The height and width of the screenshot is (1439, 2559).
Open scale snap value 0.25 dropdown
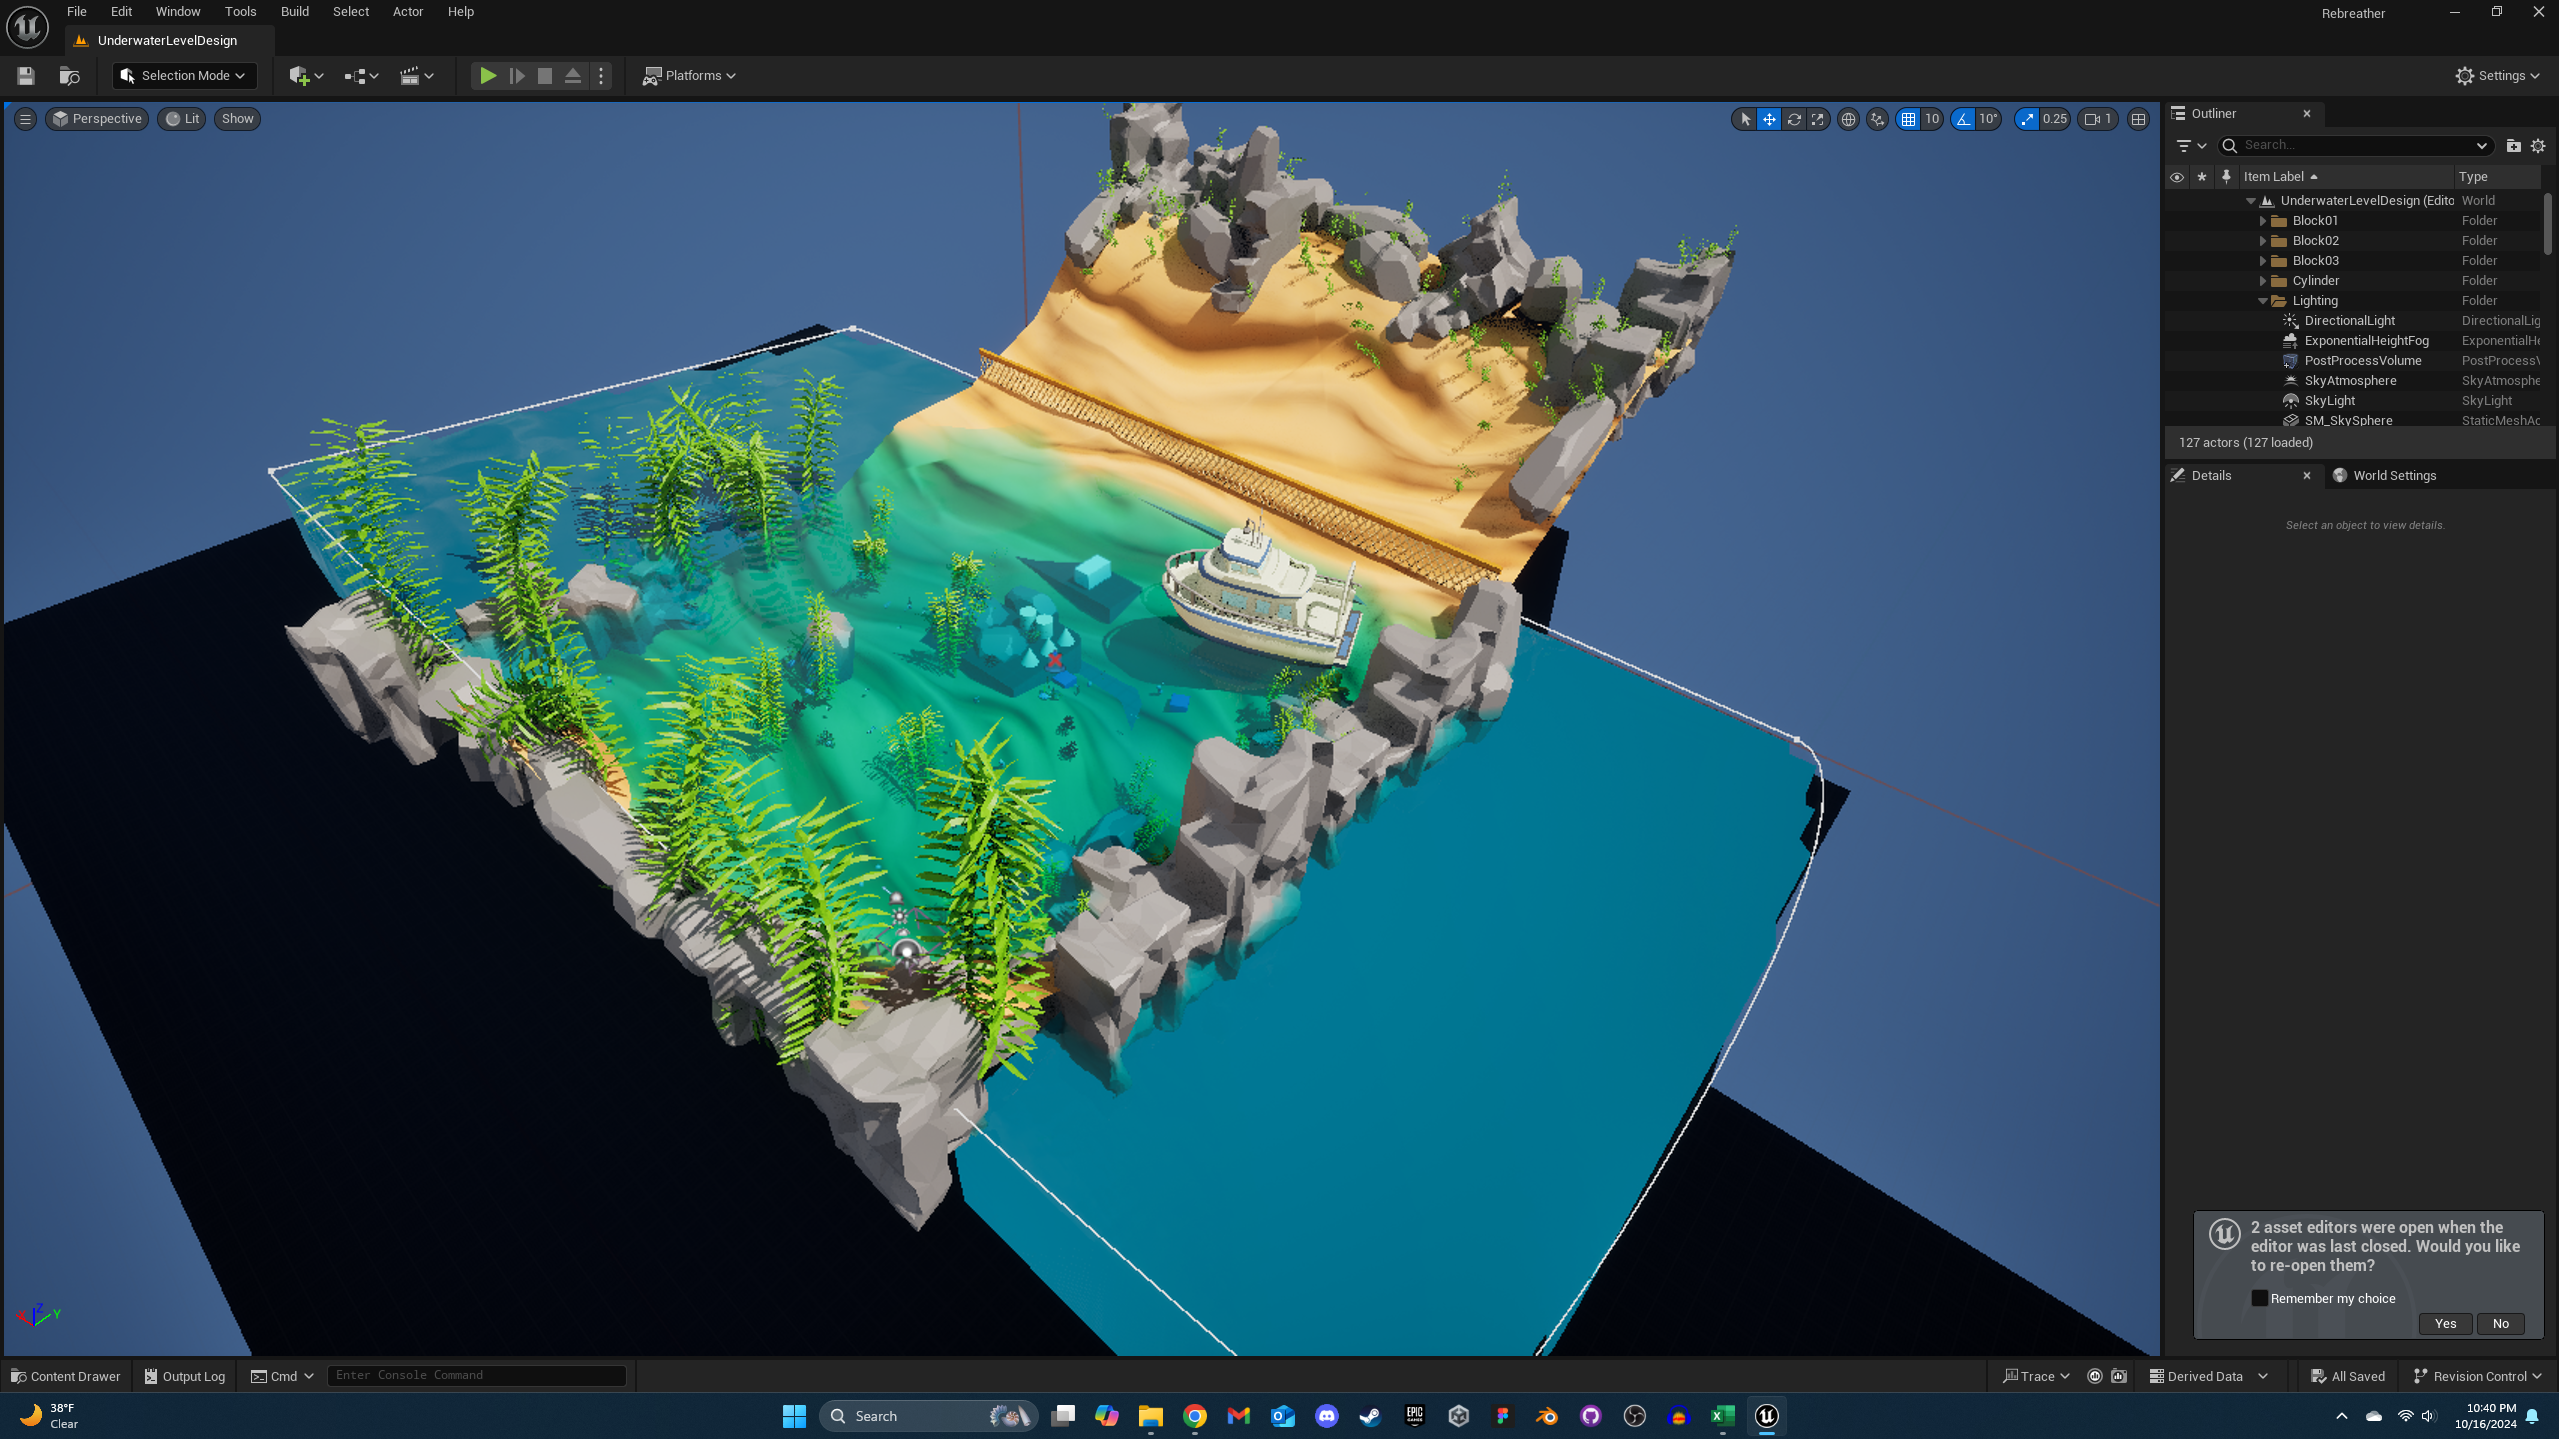coord(2055,119)
